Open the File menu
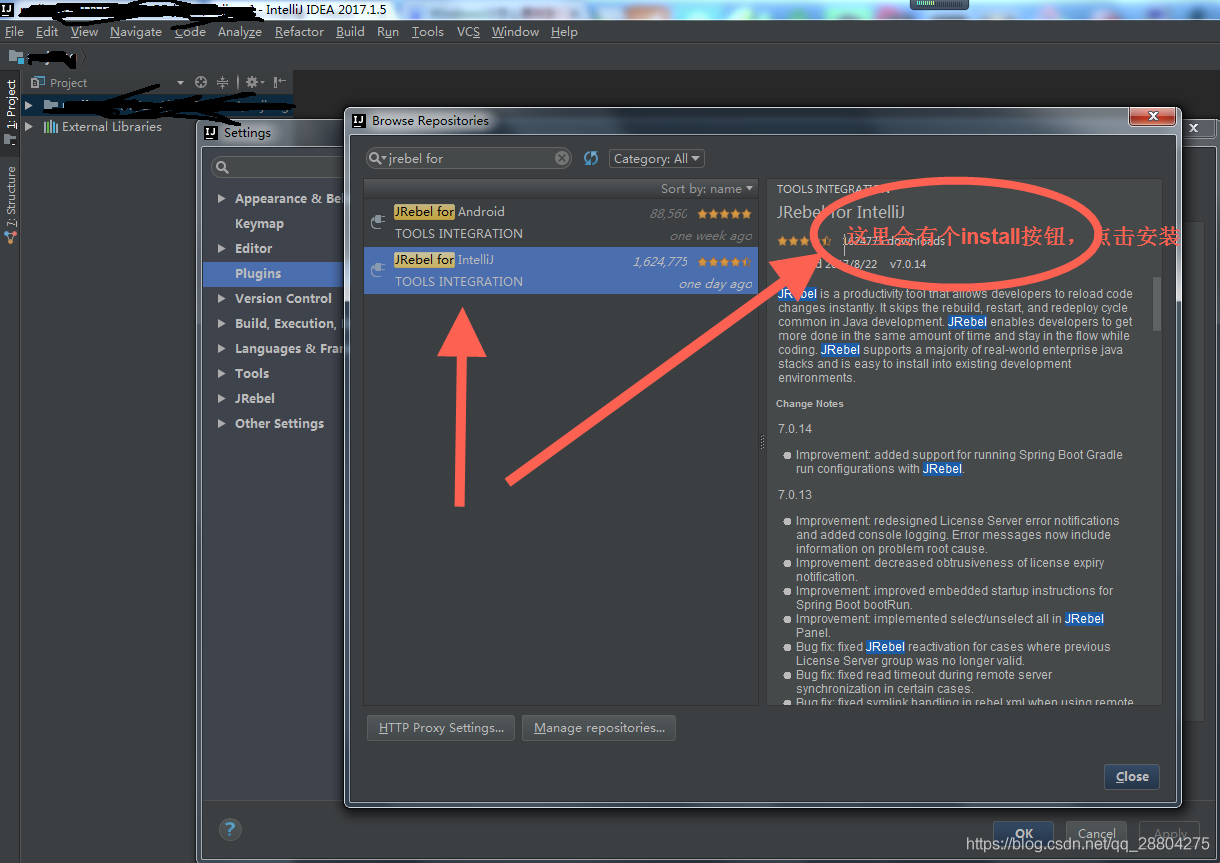Image resolution: width=1220 pixels, height=863 pixels. click(x=14, y=32)
